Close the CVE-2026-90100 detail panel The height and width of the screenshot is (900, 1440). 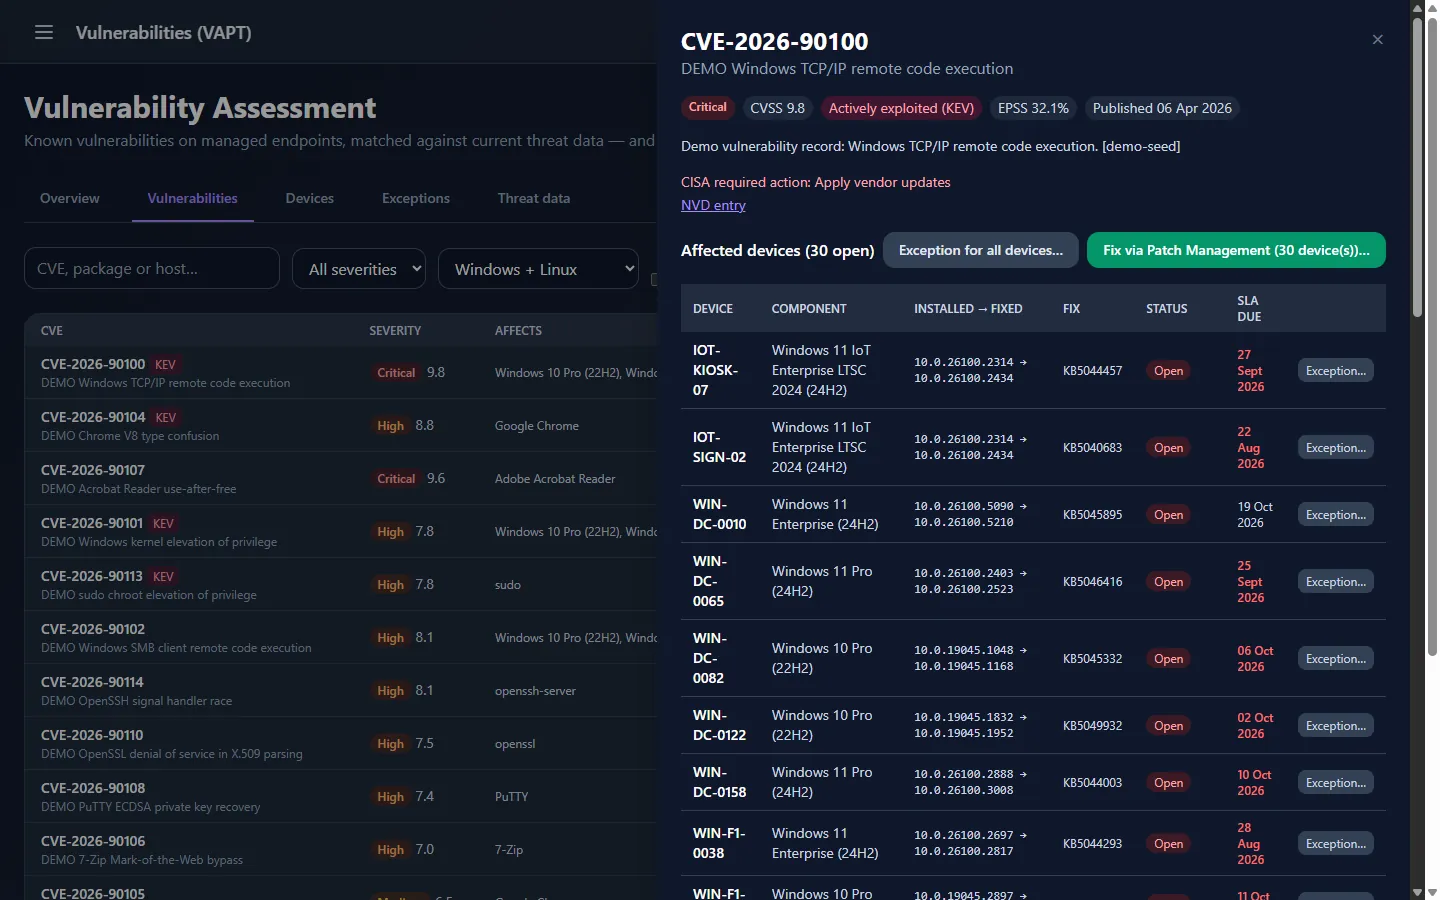[x=1377, y=39]
